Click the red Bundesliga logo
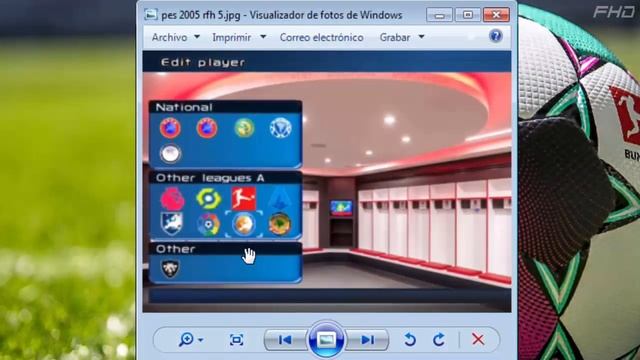 click(x=244, y=199)
